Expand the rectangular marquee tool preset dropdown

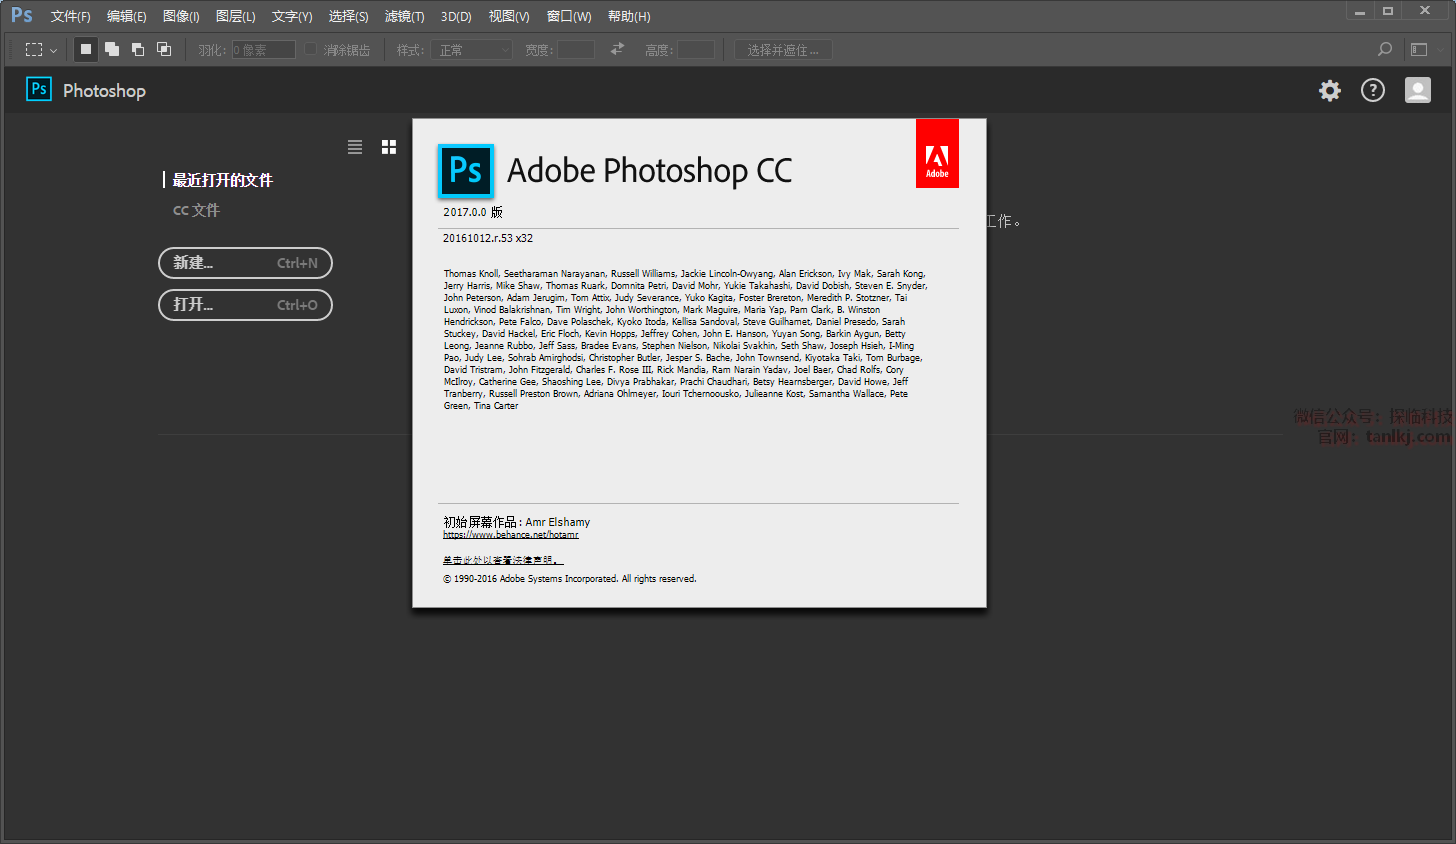click(41, 49)
